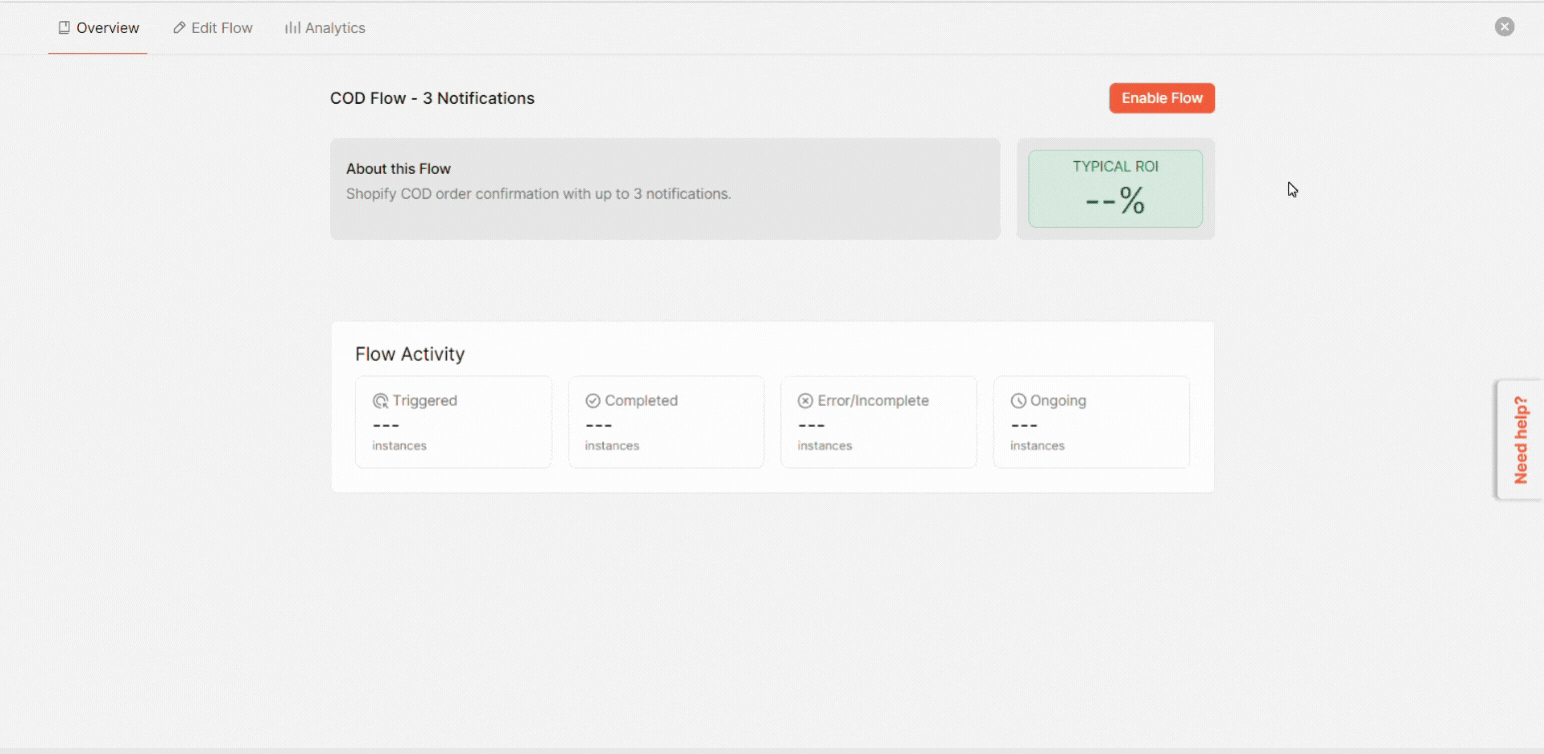Click the Triggered cursor icon
This screenshot has width=1544, height=754.
380,401
